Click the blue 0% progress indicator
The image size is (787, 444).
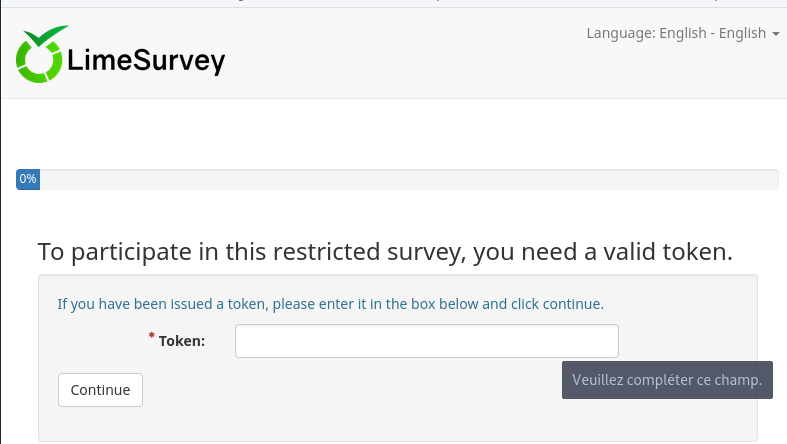pos(28,179)
